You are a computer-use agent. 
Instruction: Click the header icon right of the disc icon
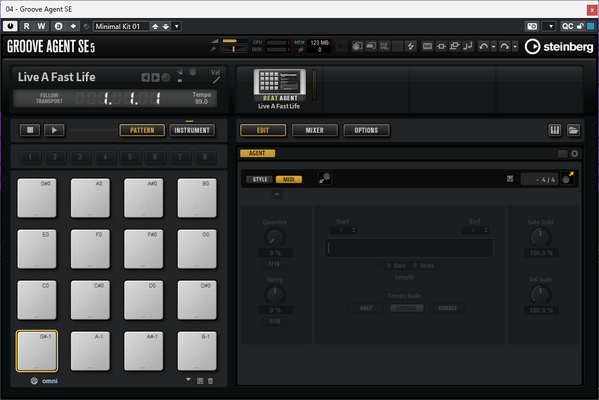371,46
